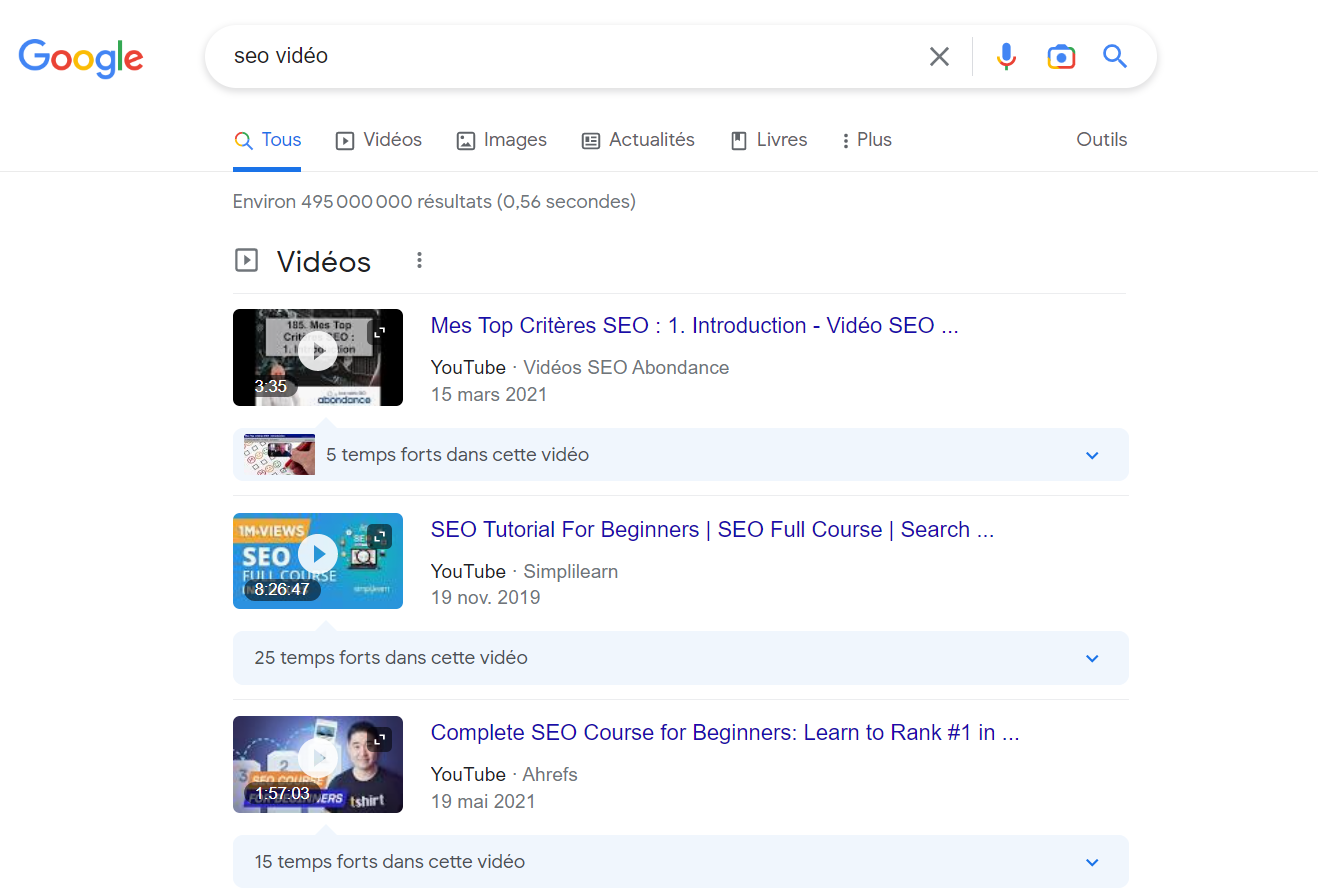Screen dimensions: 1318x889
Task: Click in the 'seo vidéo' search field
Action: (570, 57)
